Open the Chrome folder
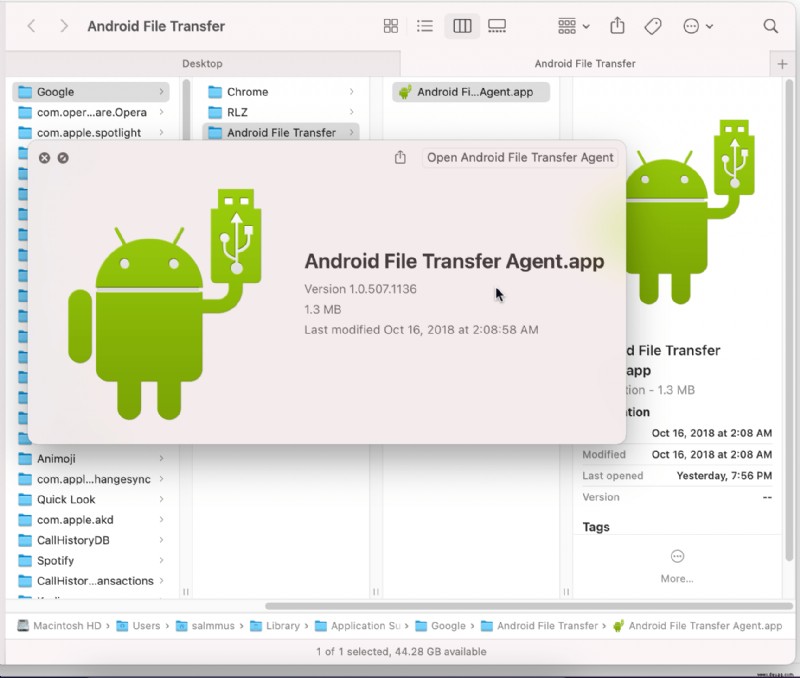 281,92
